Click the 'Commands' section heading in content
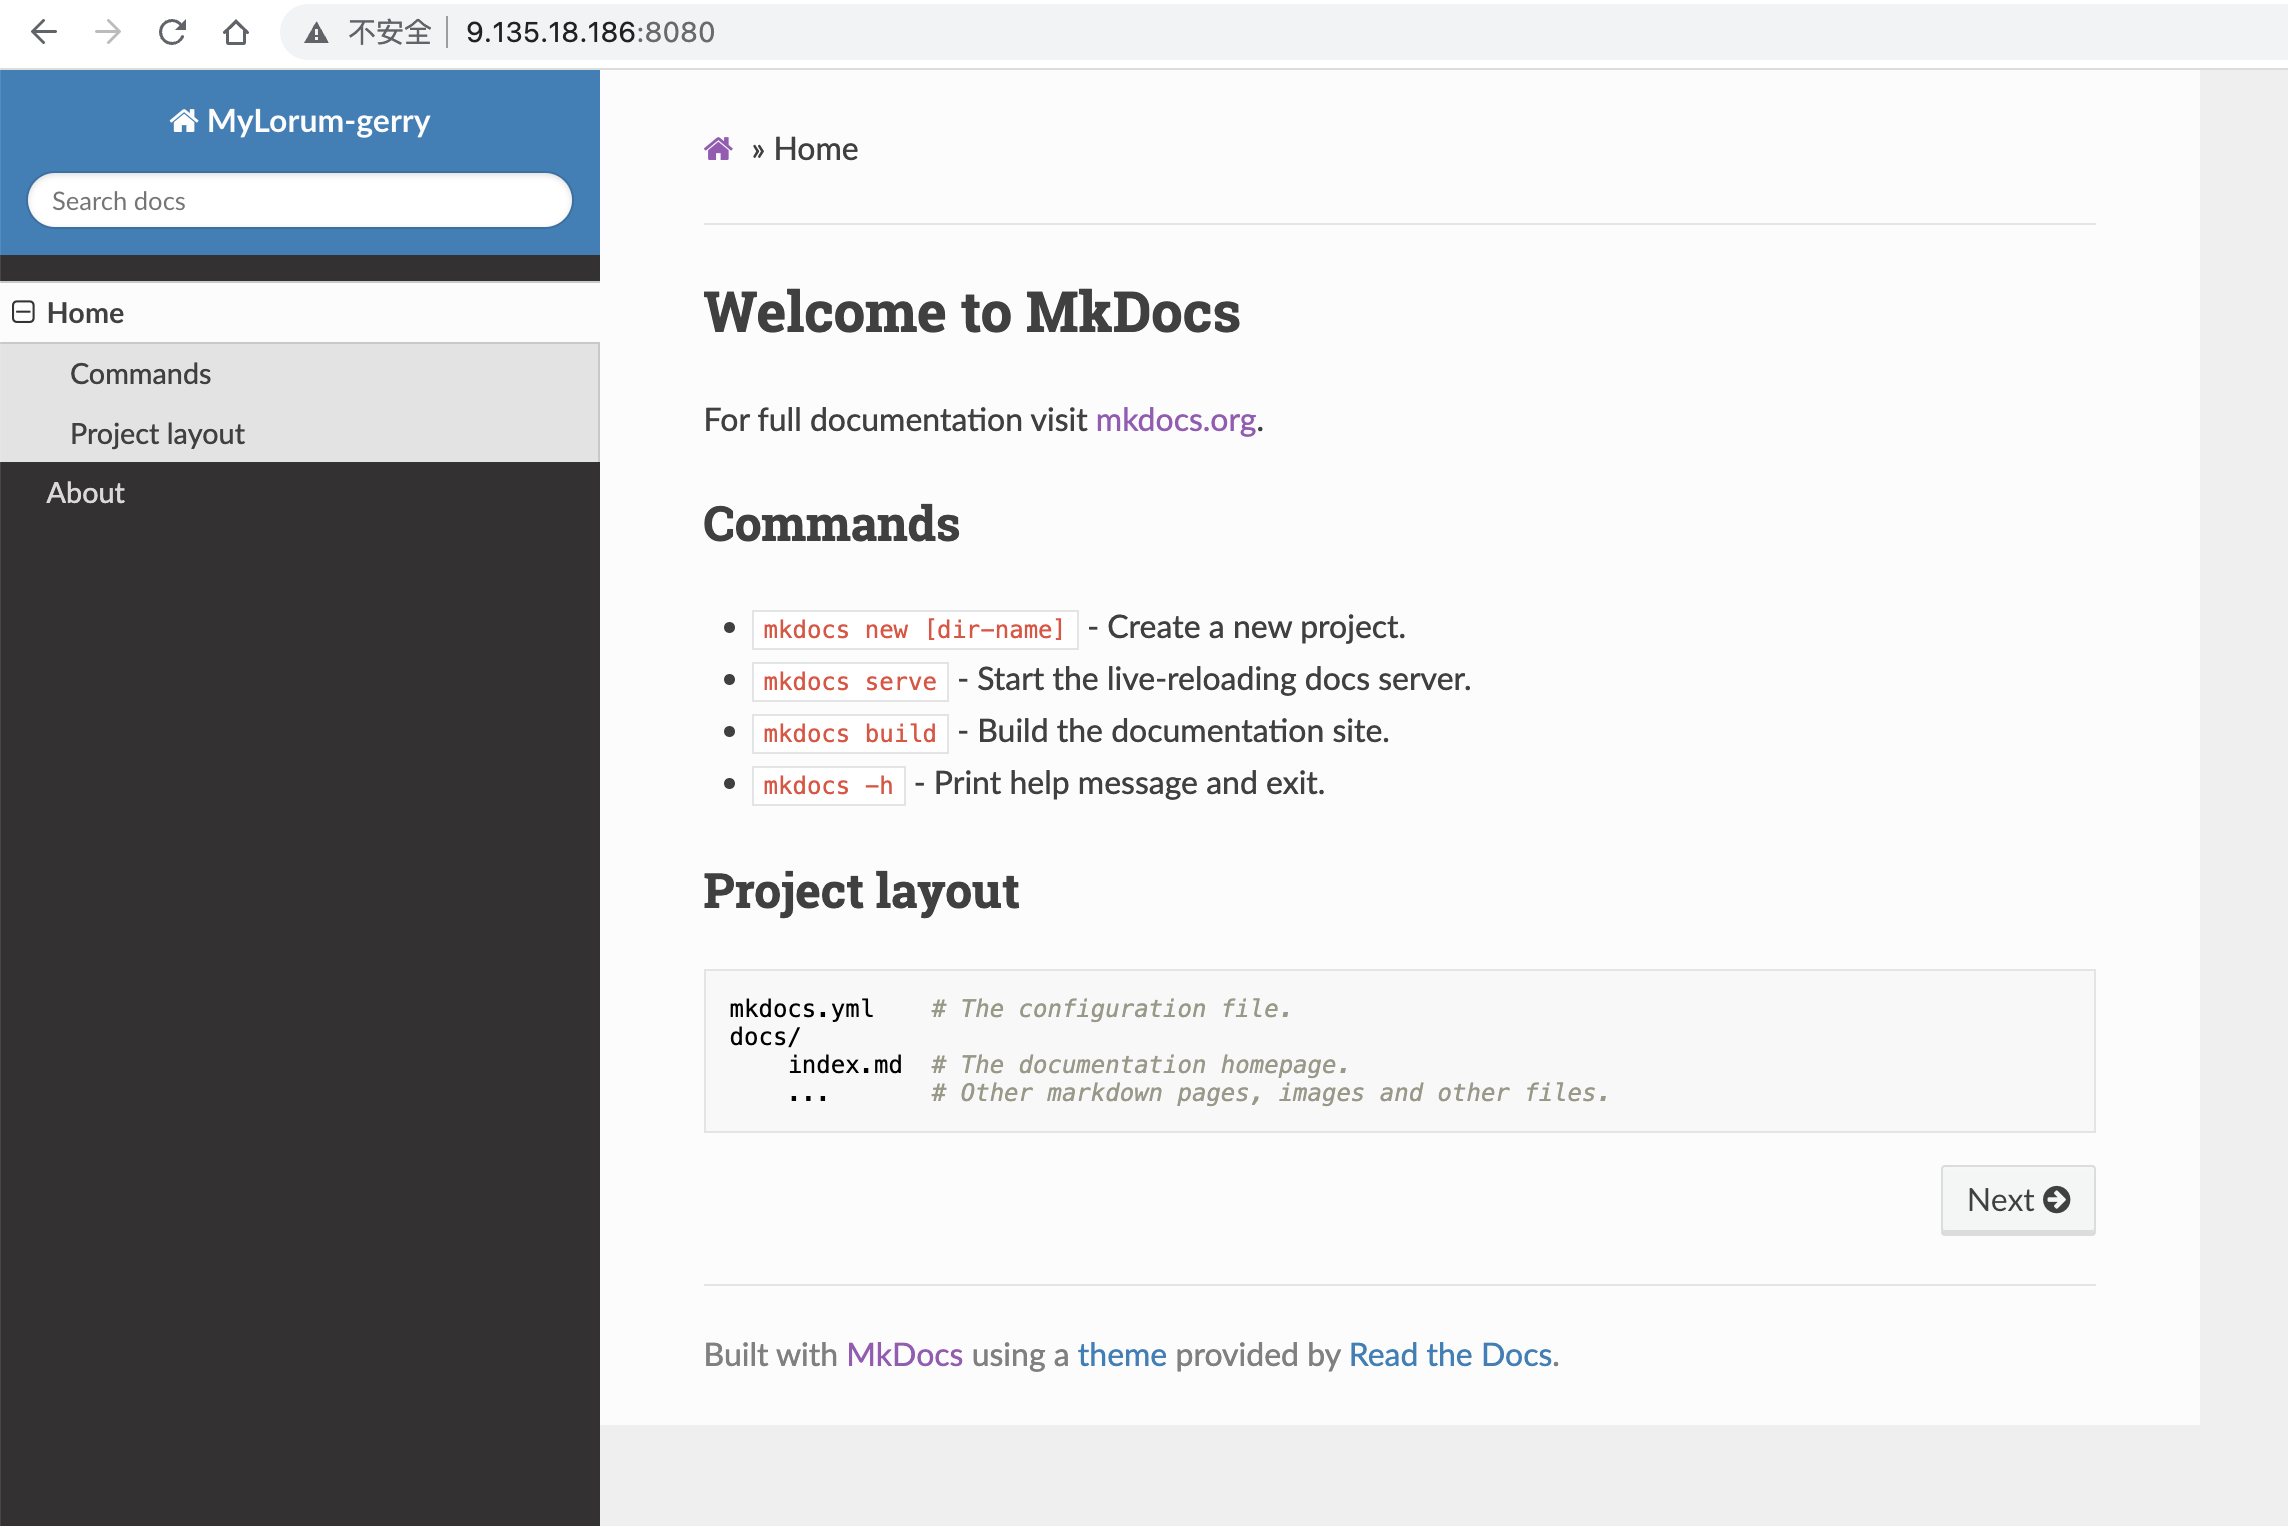 coord(831,524)
